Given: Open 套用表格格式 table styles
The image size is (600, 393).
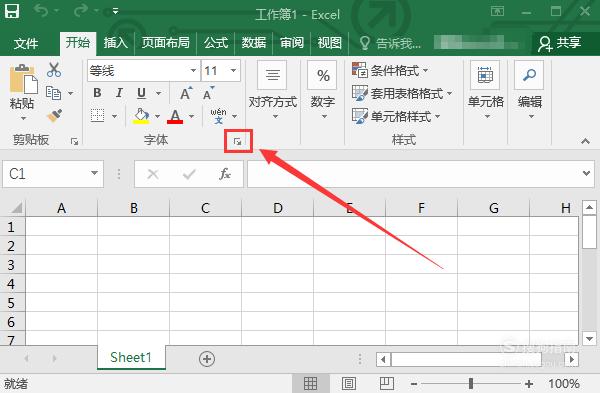Looking at the screenshot, I should coord(402,93).
